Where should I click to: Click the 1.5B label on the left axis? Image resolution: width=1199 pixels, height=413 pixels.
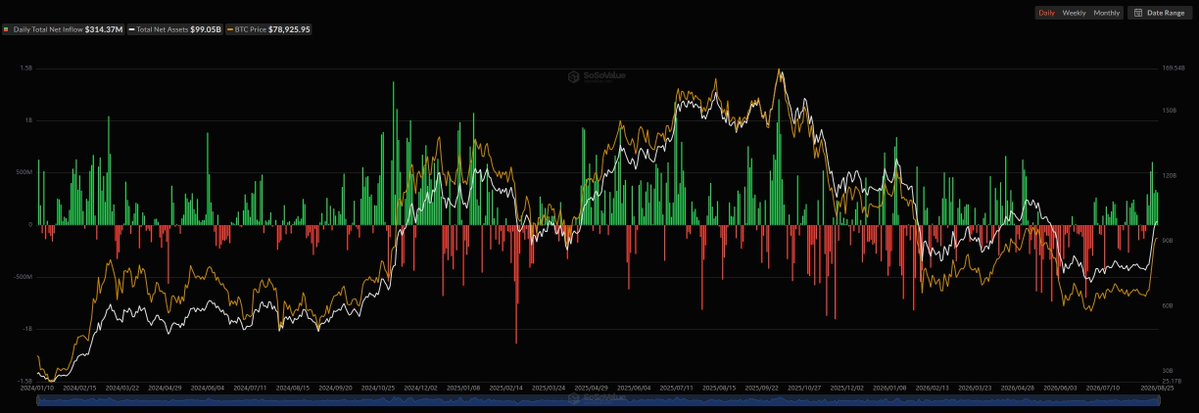tap(27, 68)
